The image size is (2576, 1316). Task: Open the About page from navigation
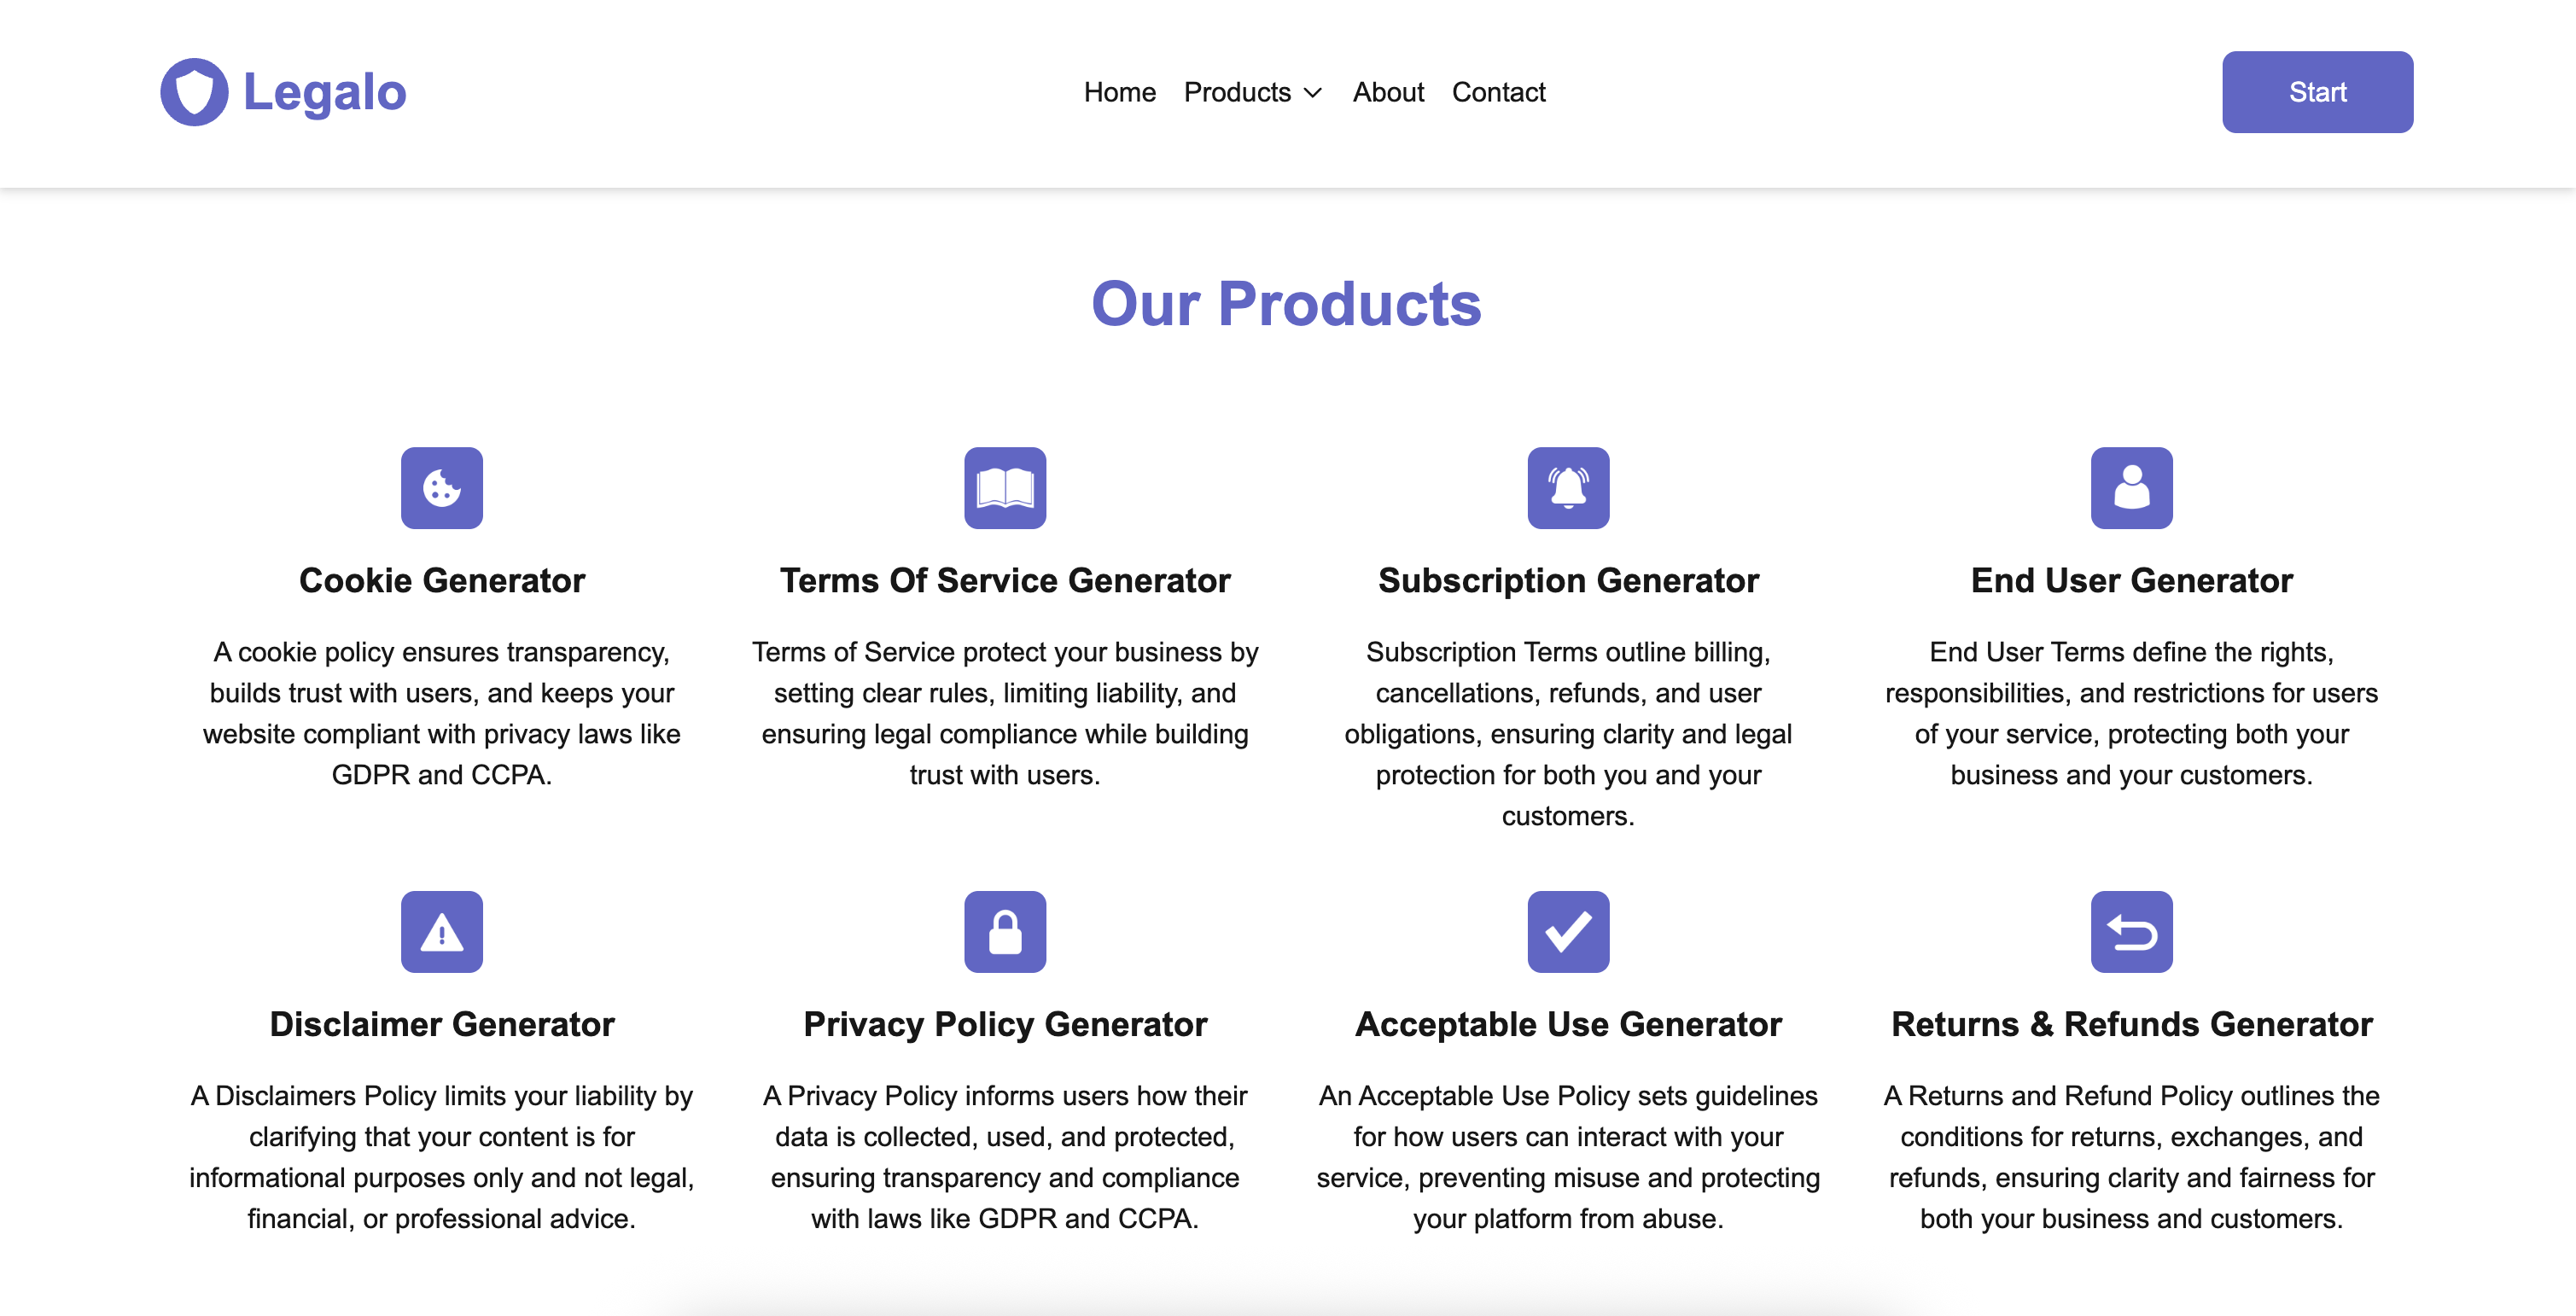[1388, 92]
